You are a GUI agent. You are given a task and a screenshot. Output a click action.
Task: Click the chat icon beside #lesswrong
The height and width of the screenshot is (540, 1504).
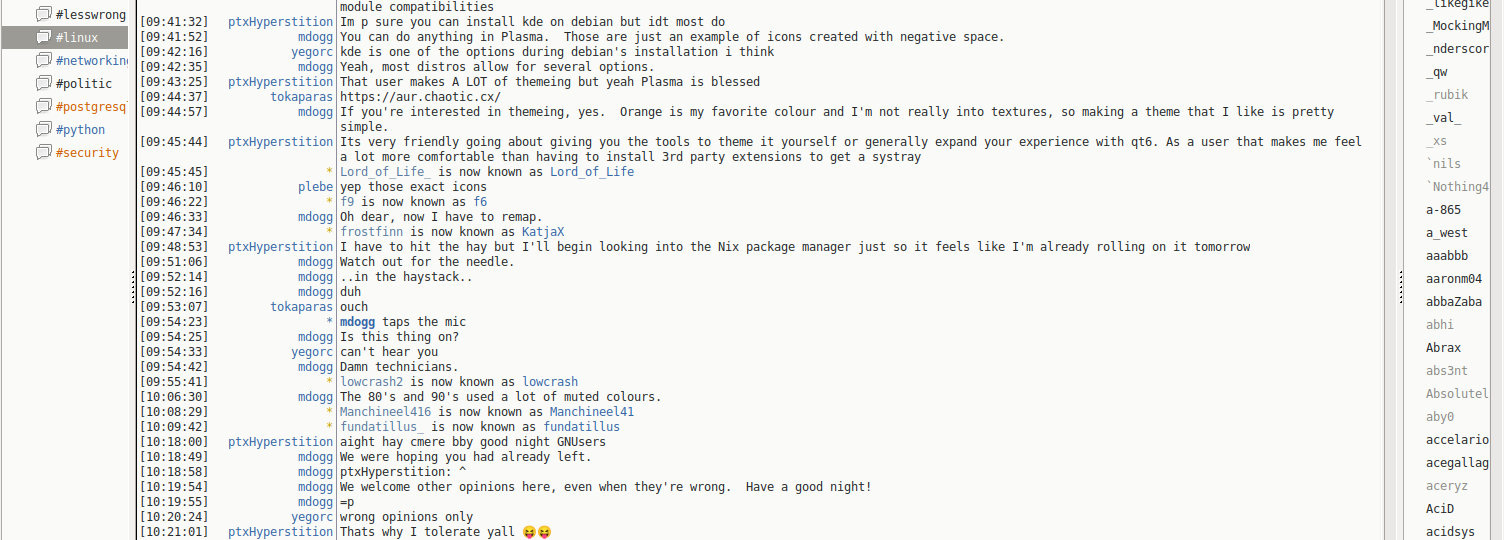(x=43, y=15)
